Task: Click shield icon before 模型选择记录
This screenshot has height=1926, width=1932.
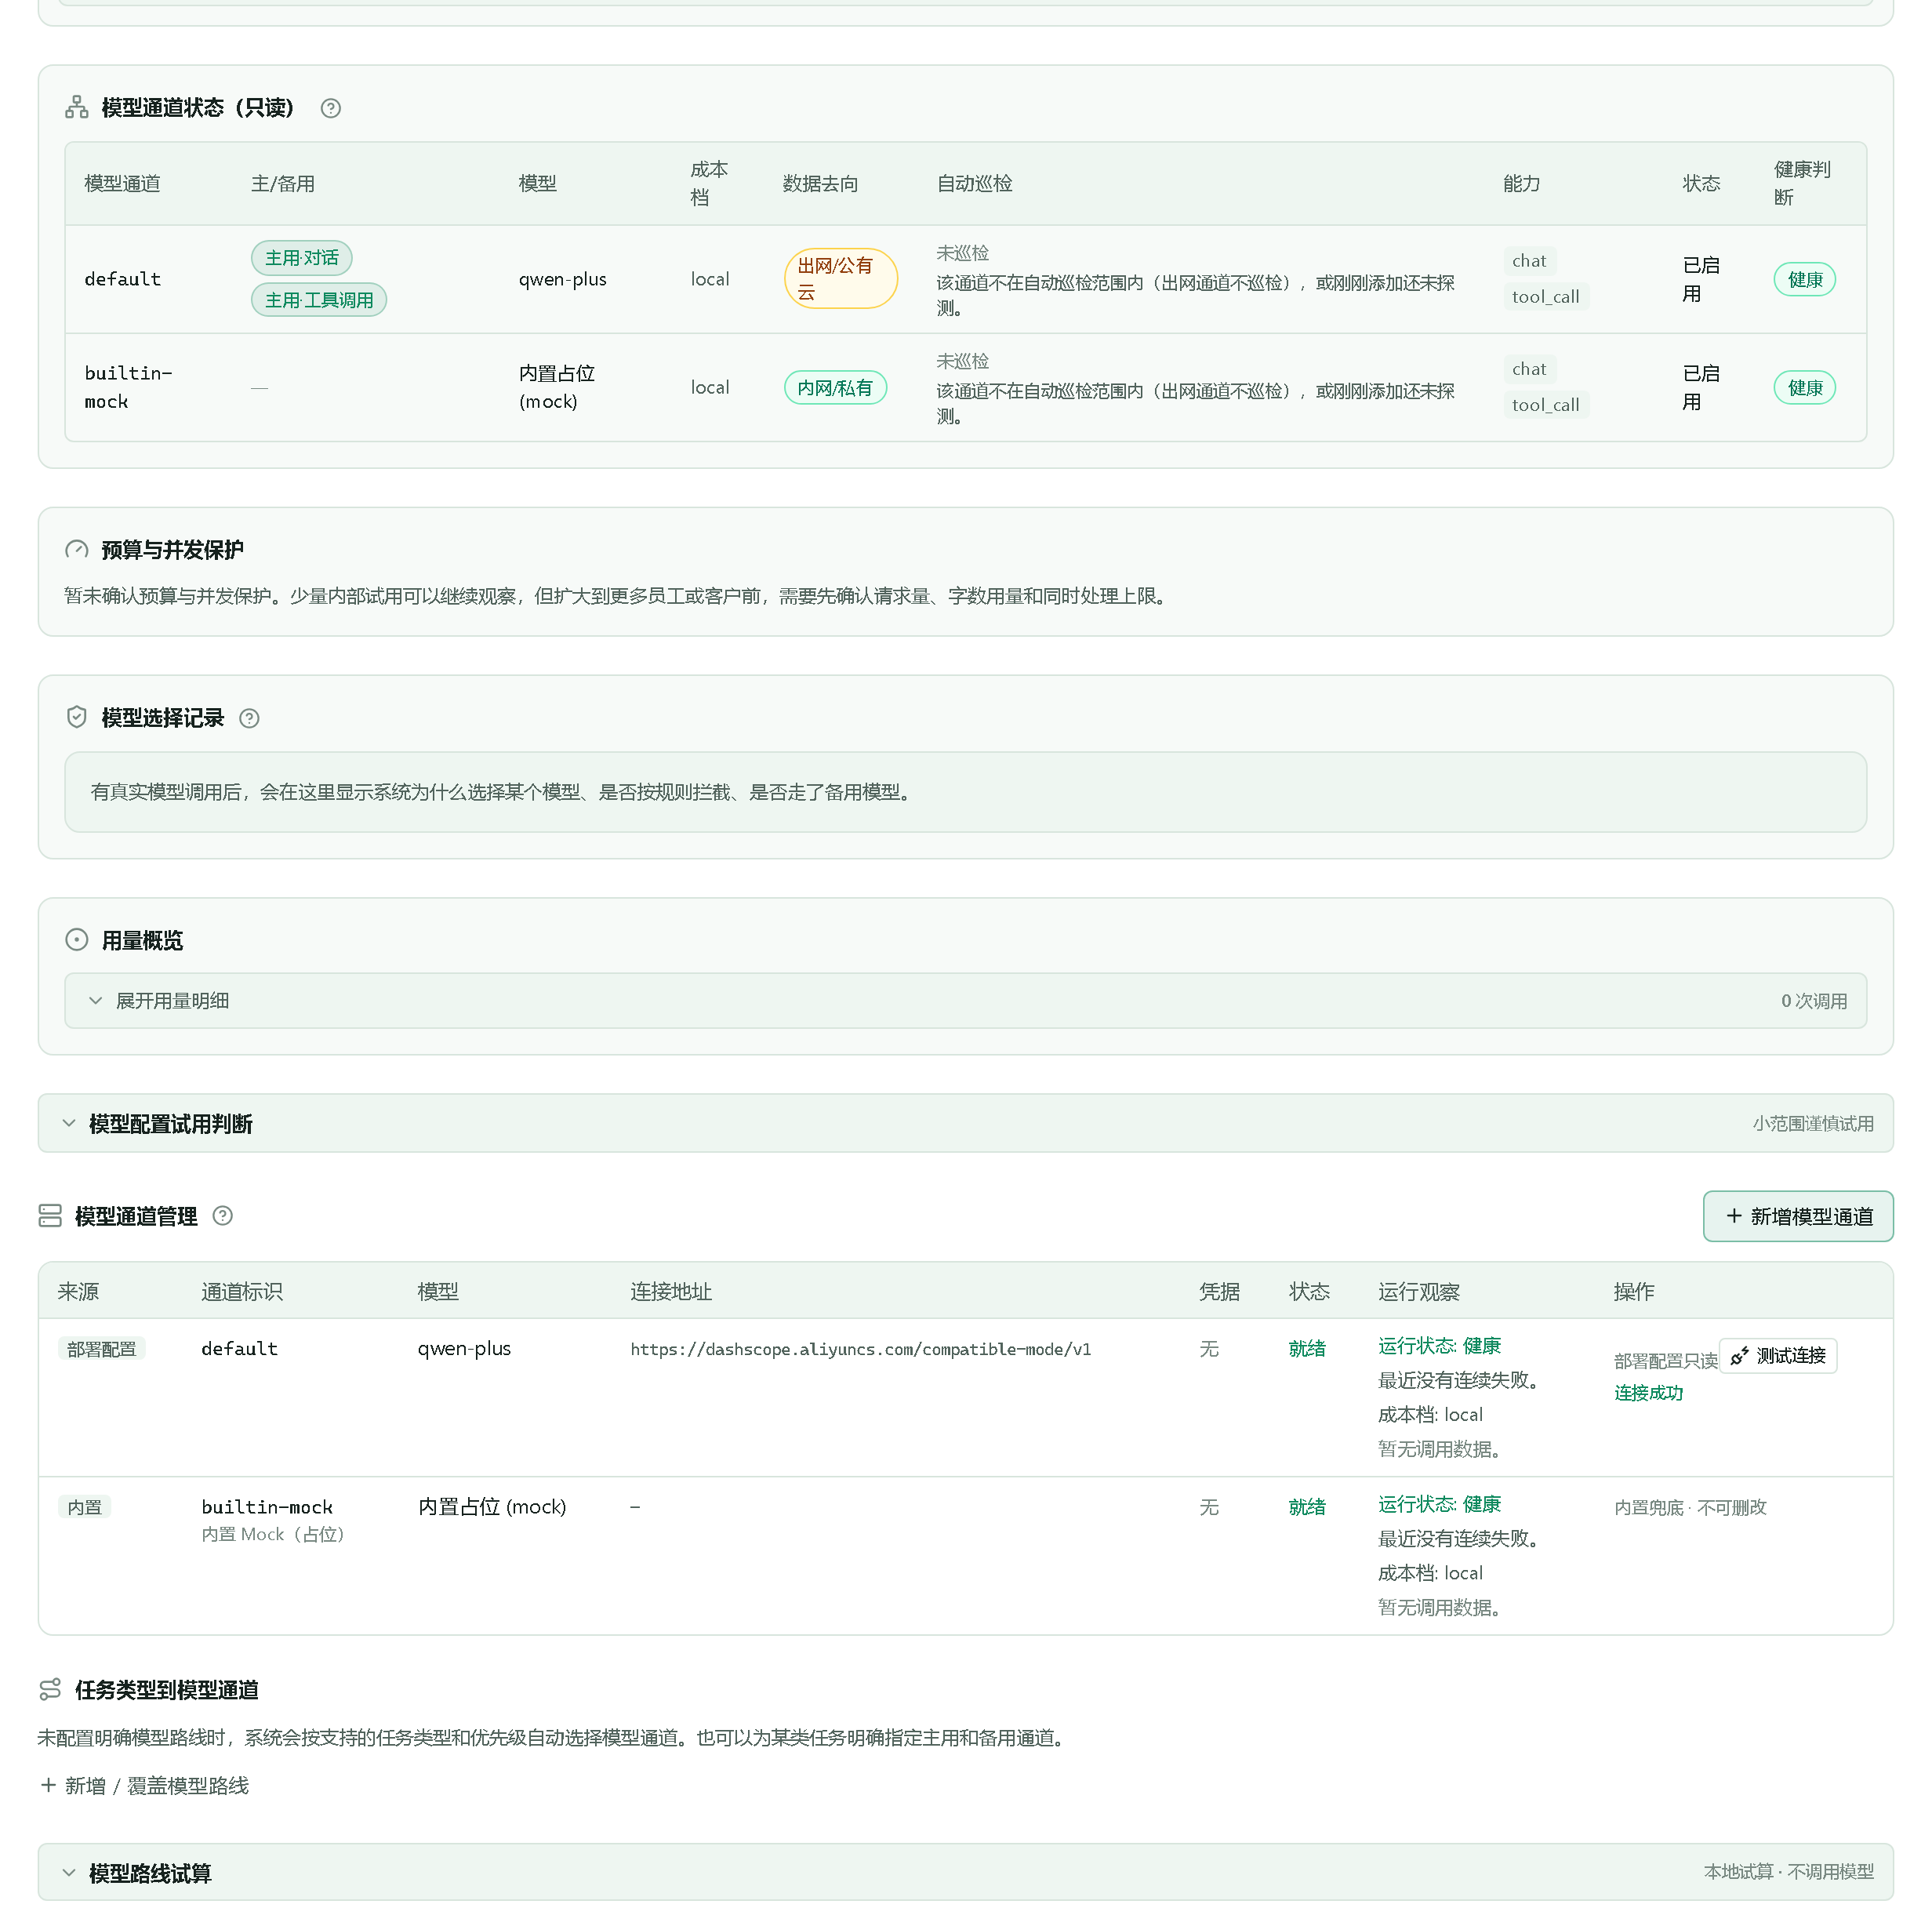Action: pyautogui.click(x=77, y=717)
